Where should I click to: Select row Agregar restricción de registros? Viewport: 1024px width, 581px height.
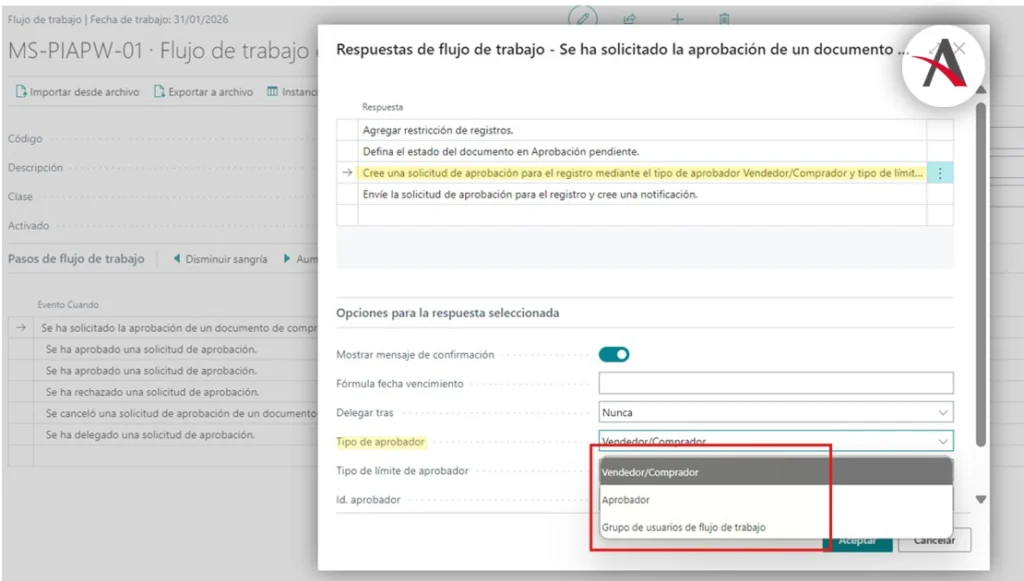(640, 130)
